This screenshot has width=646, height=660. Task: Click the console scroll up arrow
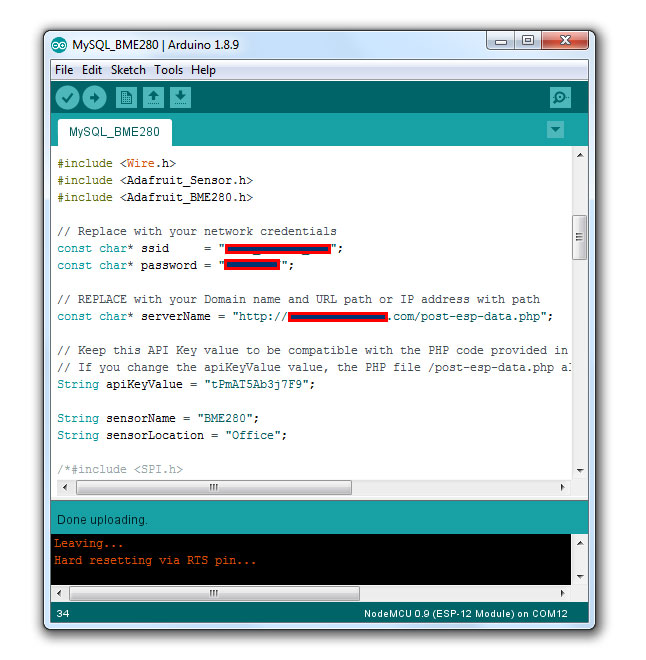coord(580,543)
